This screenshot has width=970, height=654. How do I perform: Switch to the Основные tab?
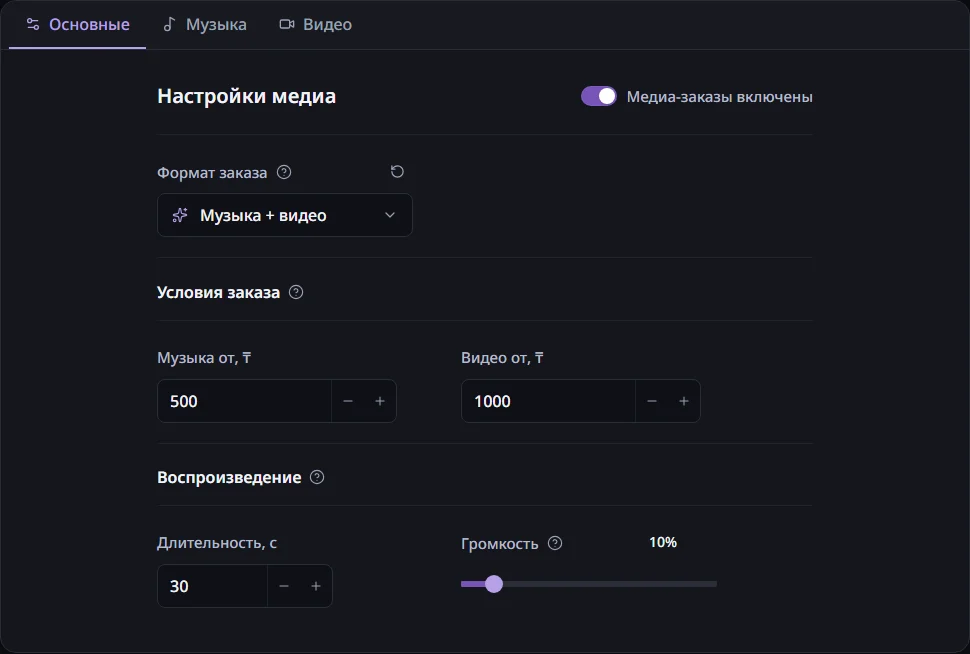point(77,25)
